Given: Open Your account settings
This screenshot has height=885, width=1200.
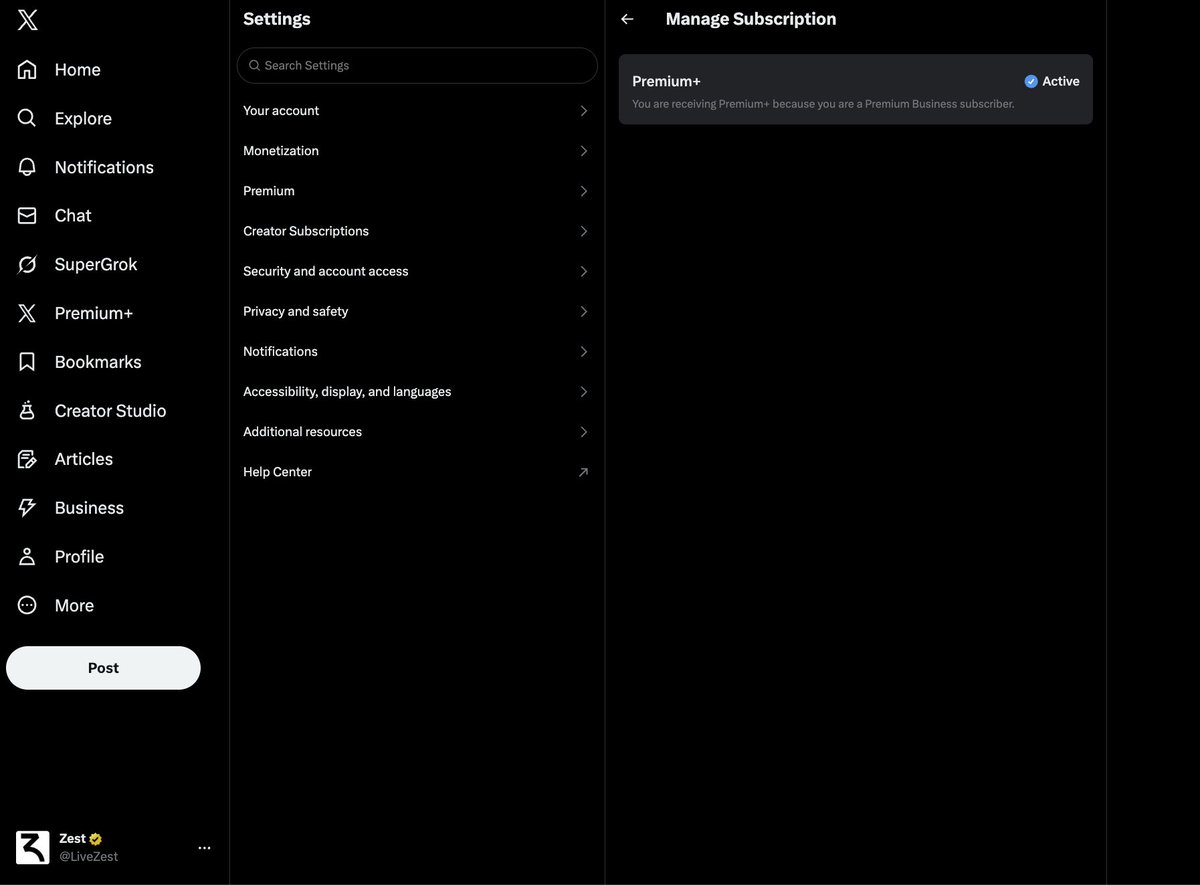Looking at the screenshot, I should tap(417, 111).
